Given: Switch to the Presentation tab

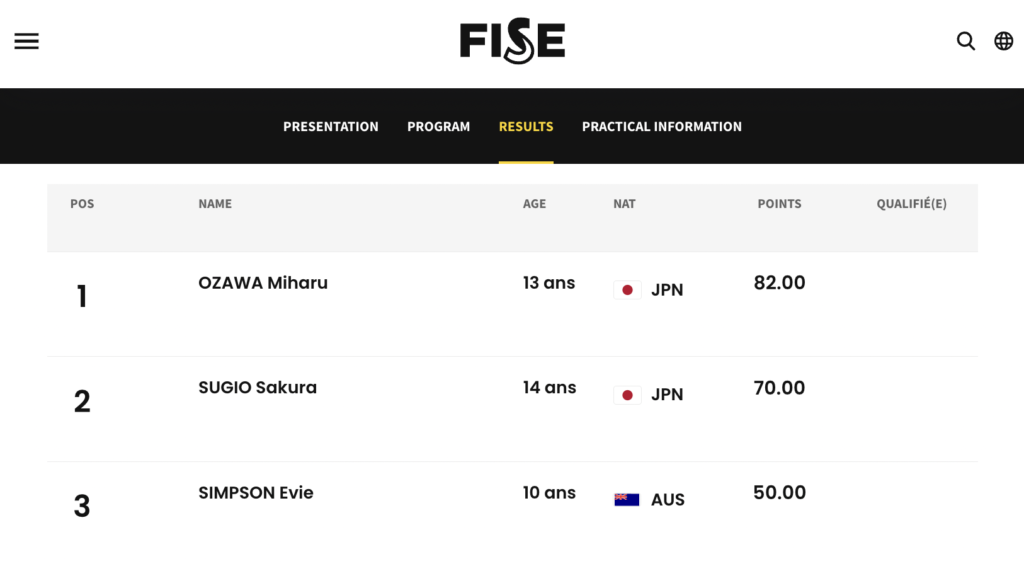Looking at the screenshot, I should click(330, 127).
